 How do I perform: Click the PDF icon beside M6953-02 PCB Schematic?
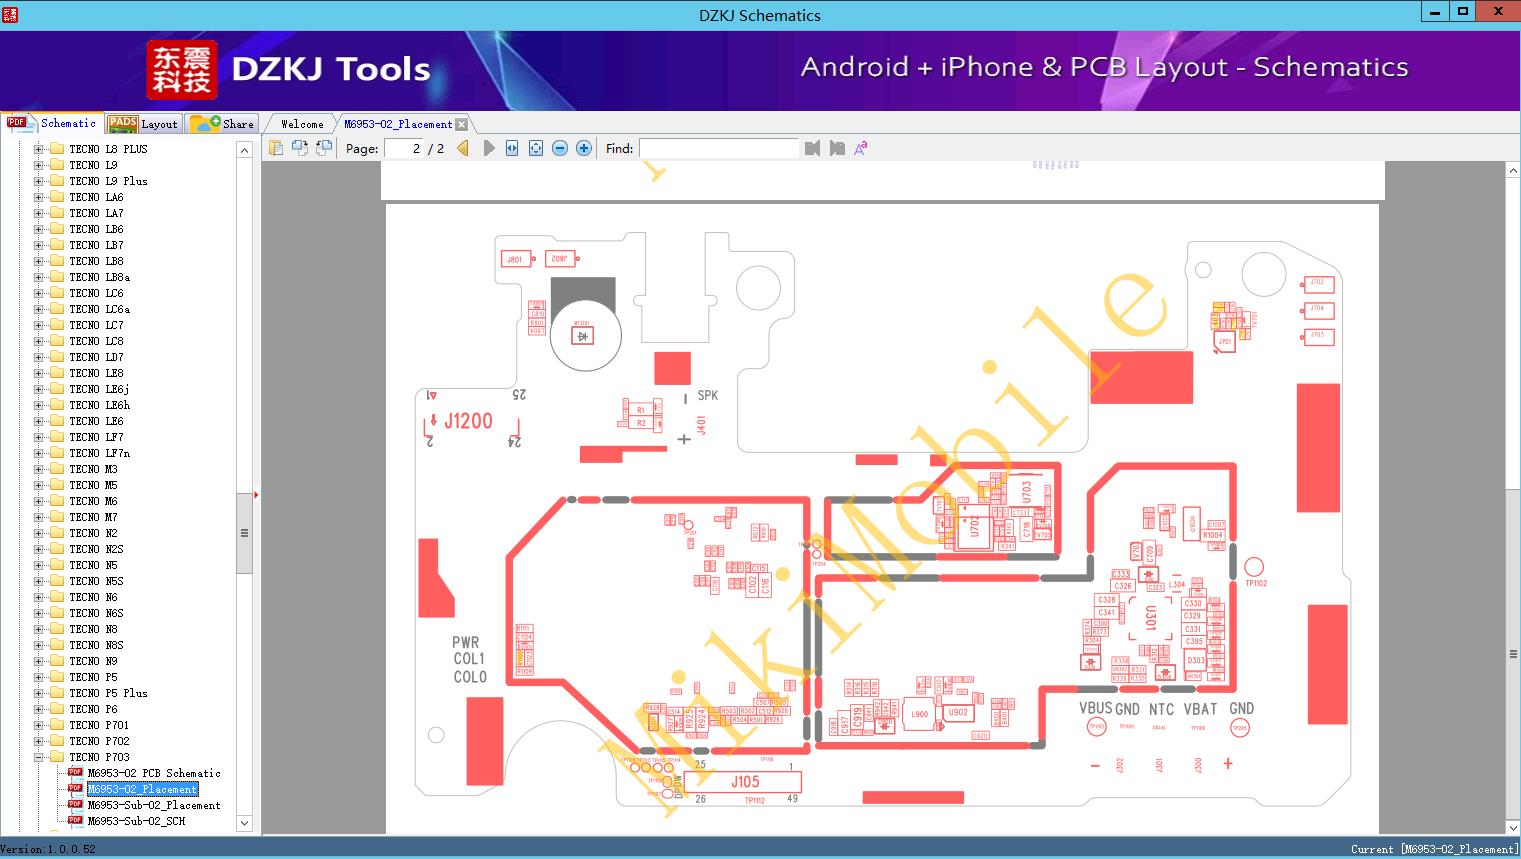click(75, 773)
